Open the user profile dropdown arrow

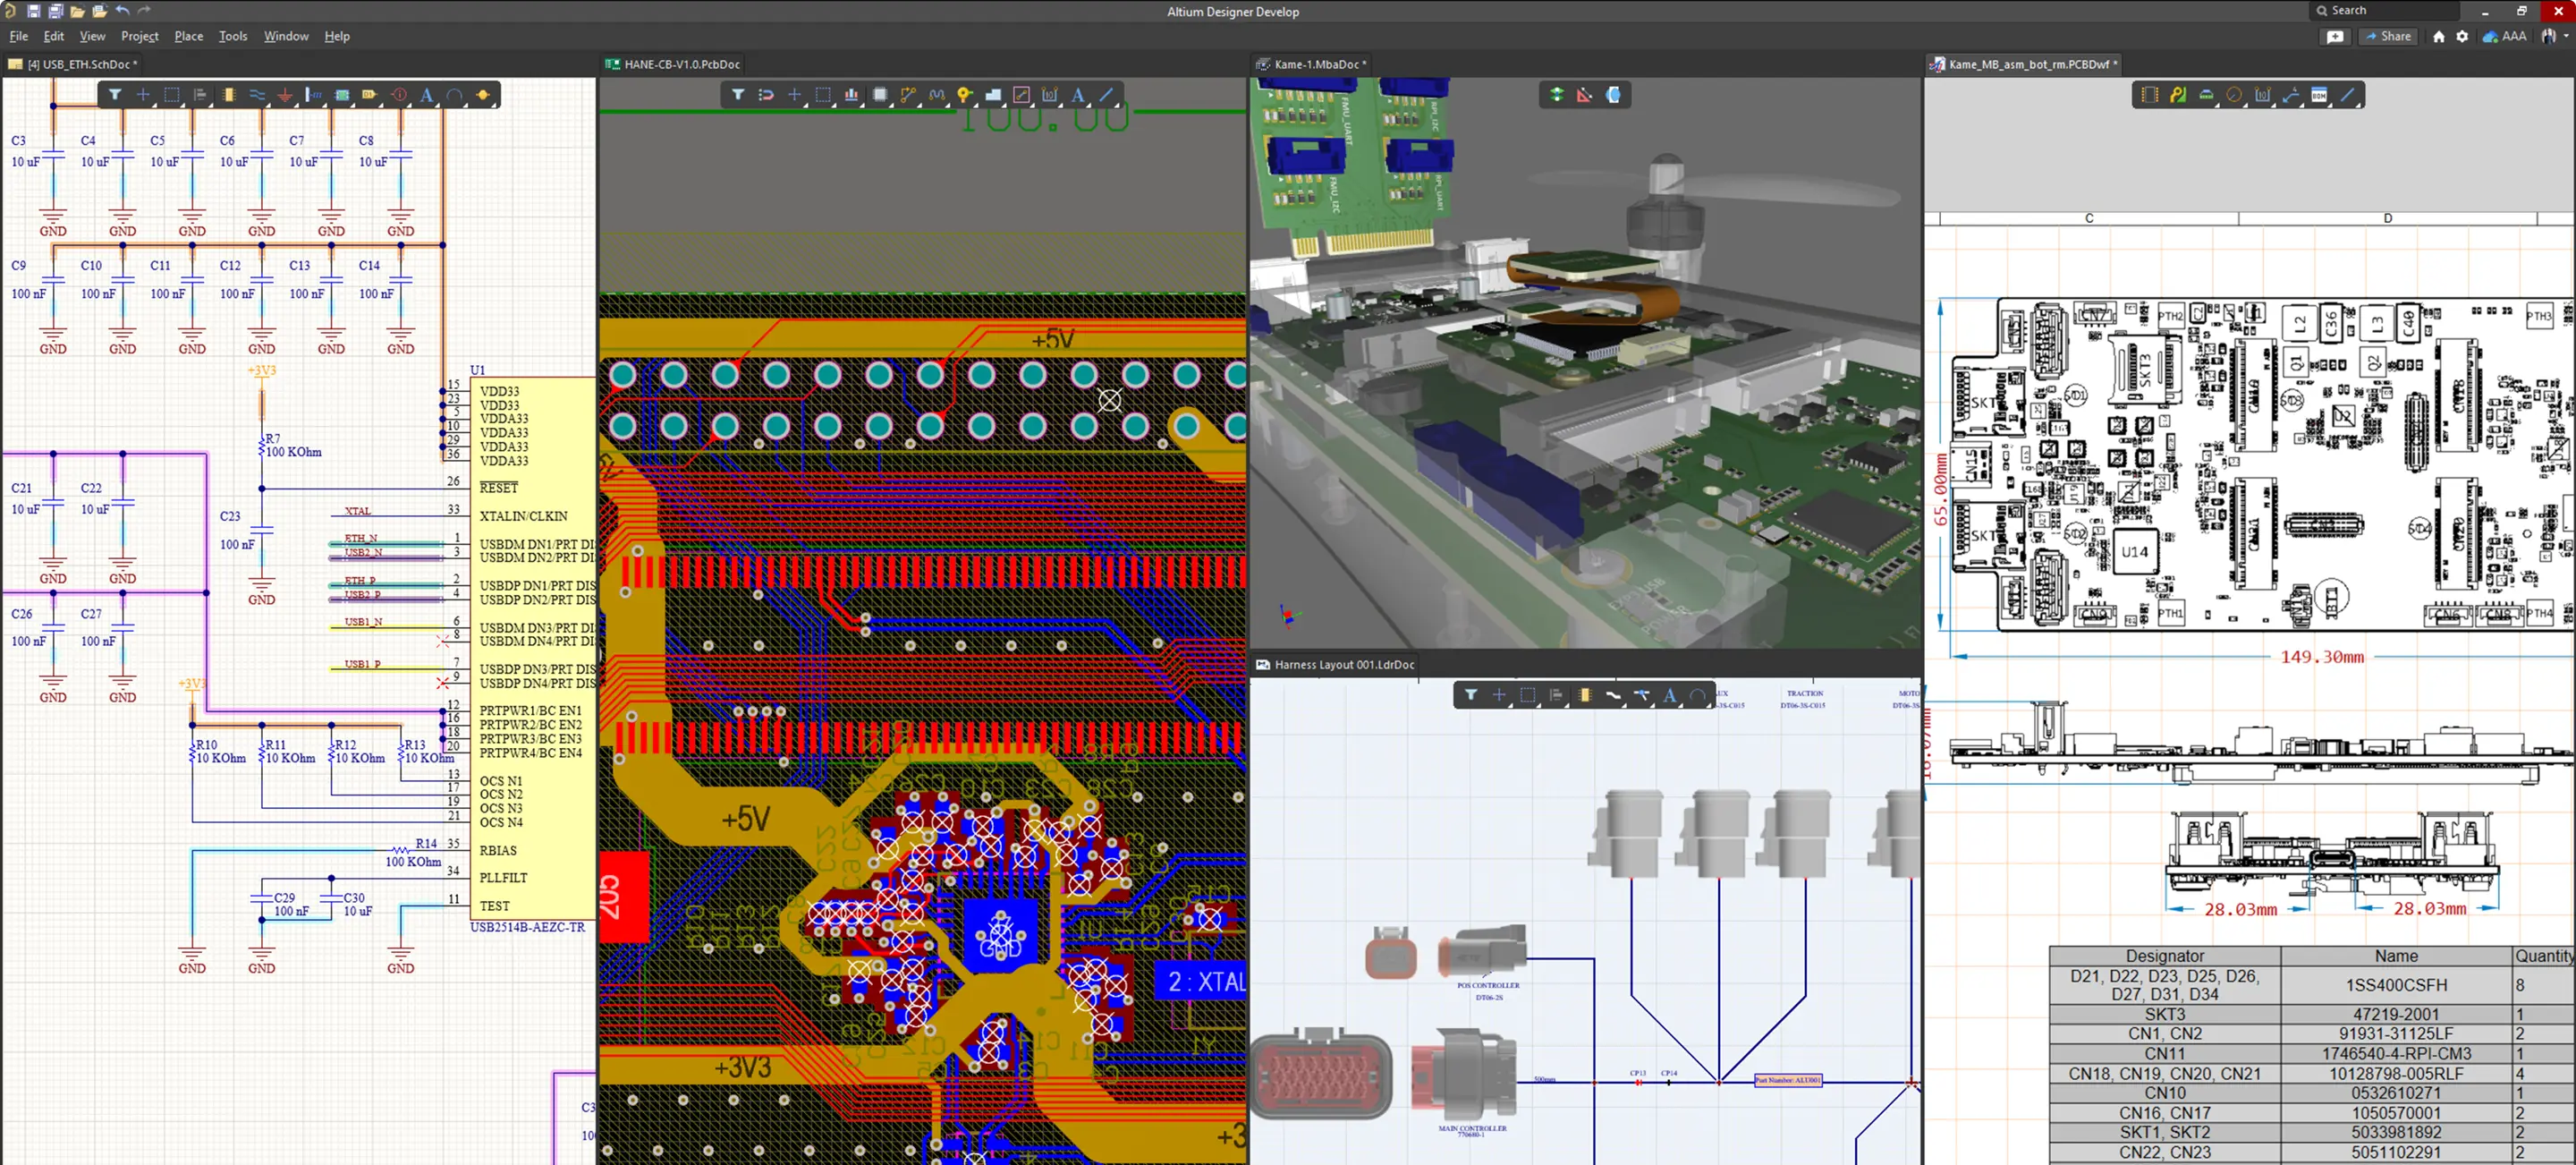pos(2566,36)
